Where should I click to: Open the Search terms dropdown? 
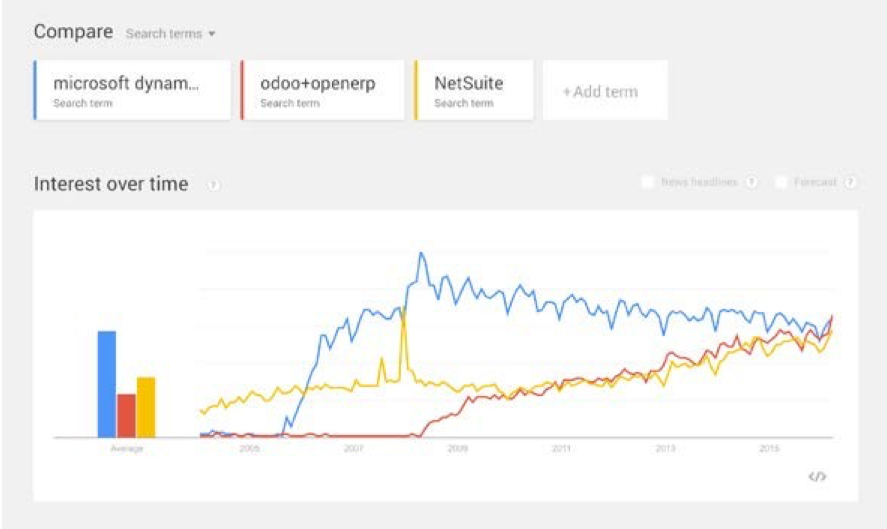[x=170, y=33]
